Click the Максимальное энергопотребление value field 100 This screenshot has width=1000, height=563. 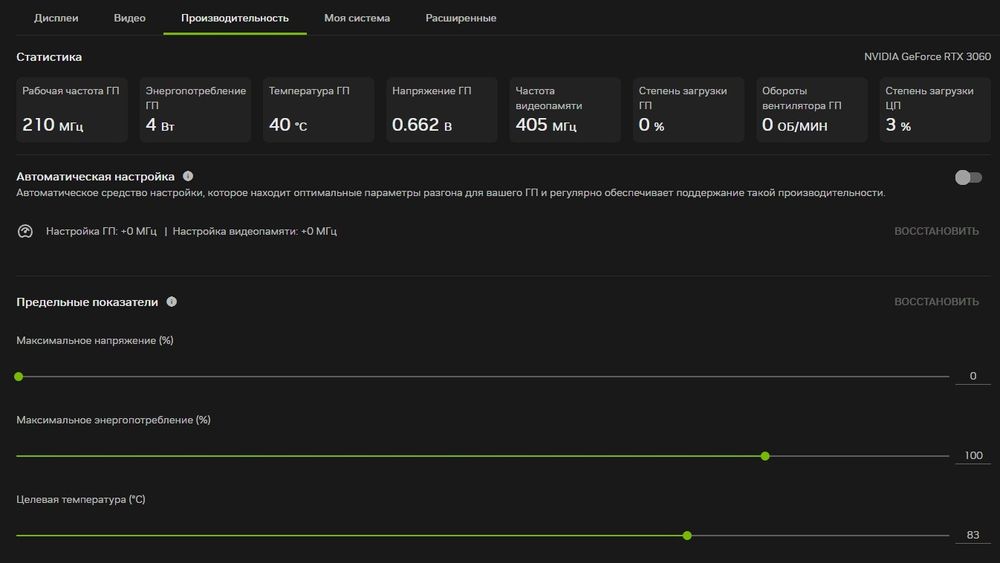click(973, 455)
